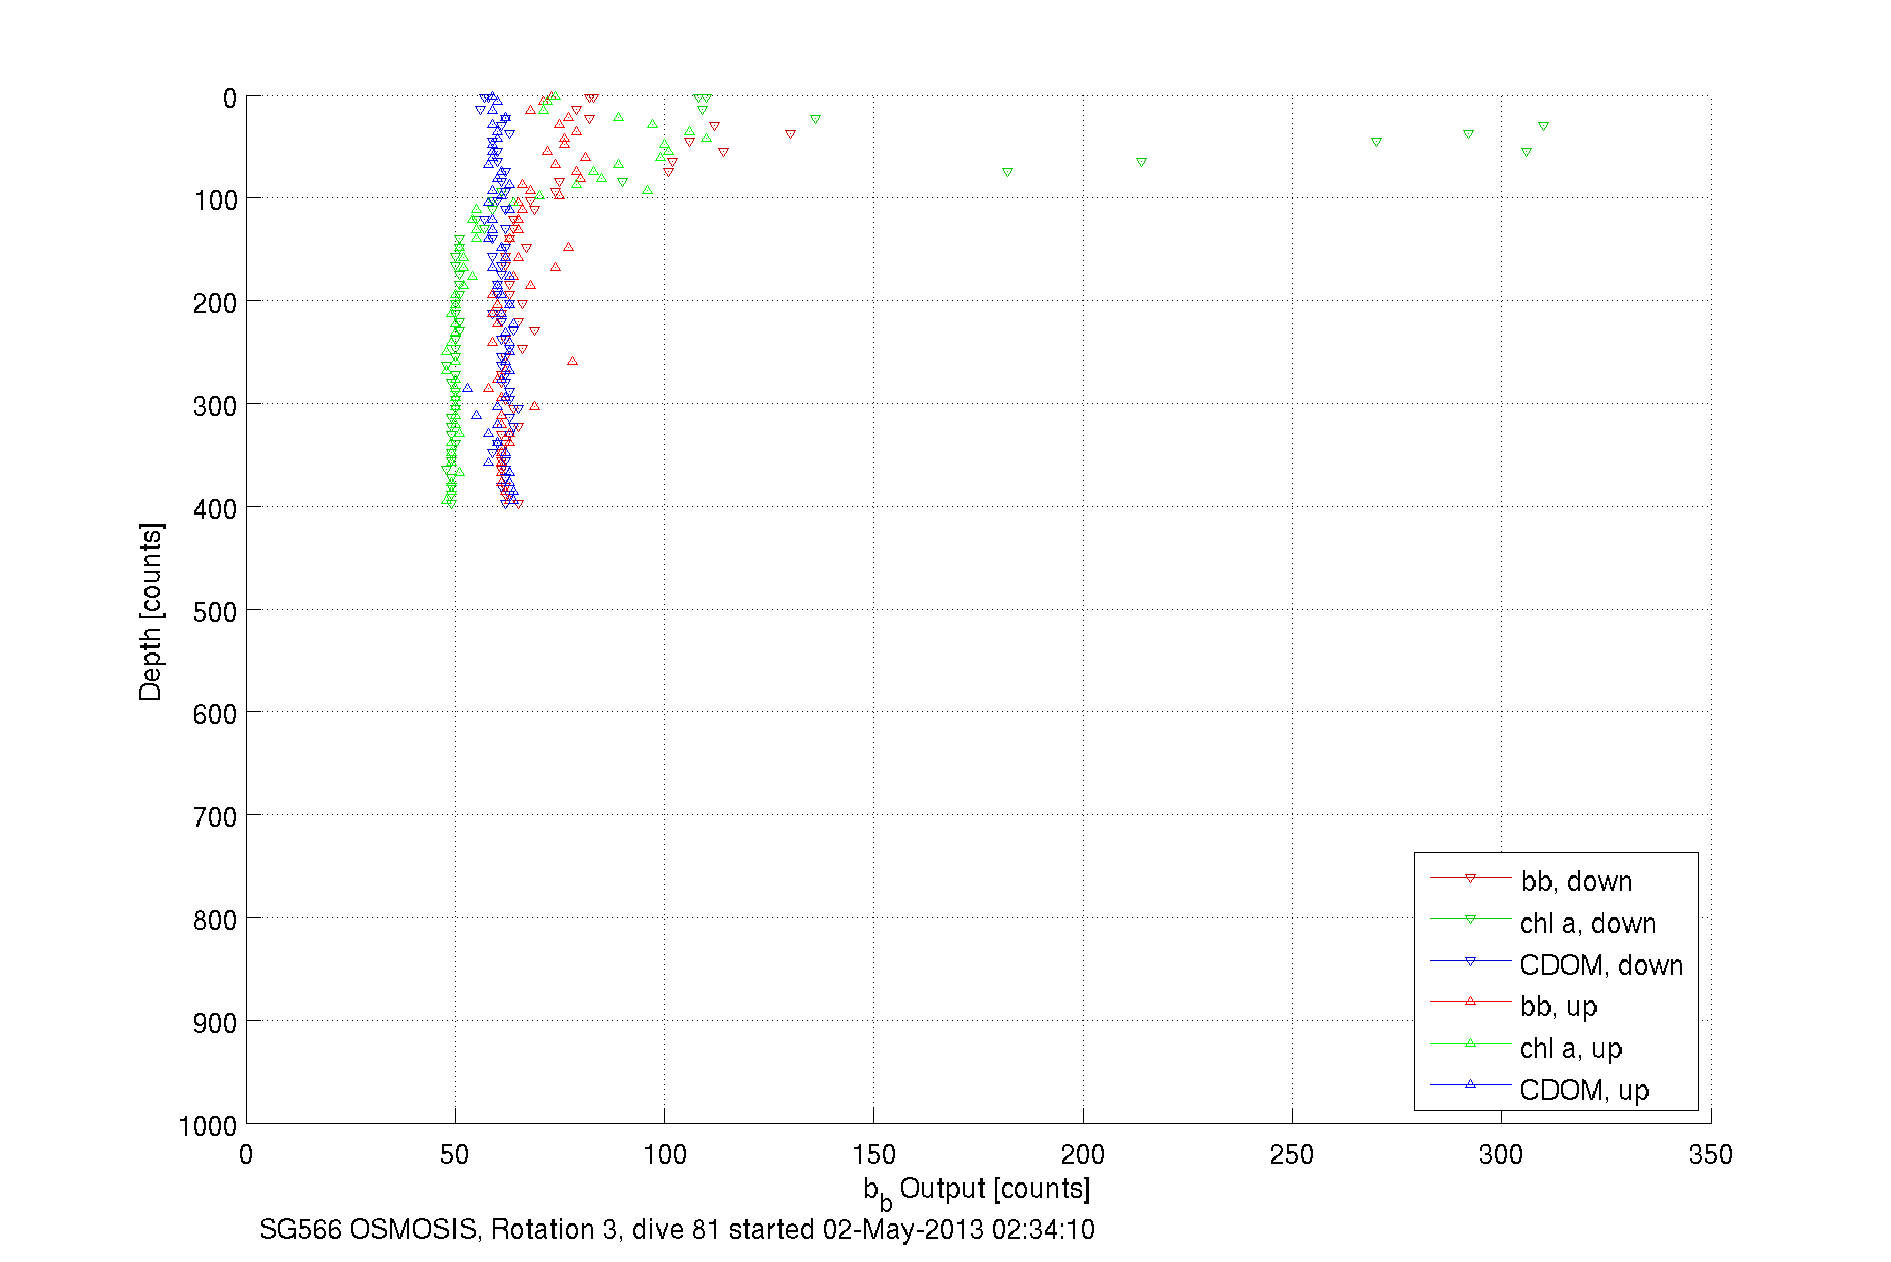The height and width of the screenshot is (1262, 1891).
Task: Click the SG566 OSMOSIS dive 81 caption
Action: 677,1230
